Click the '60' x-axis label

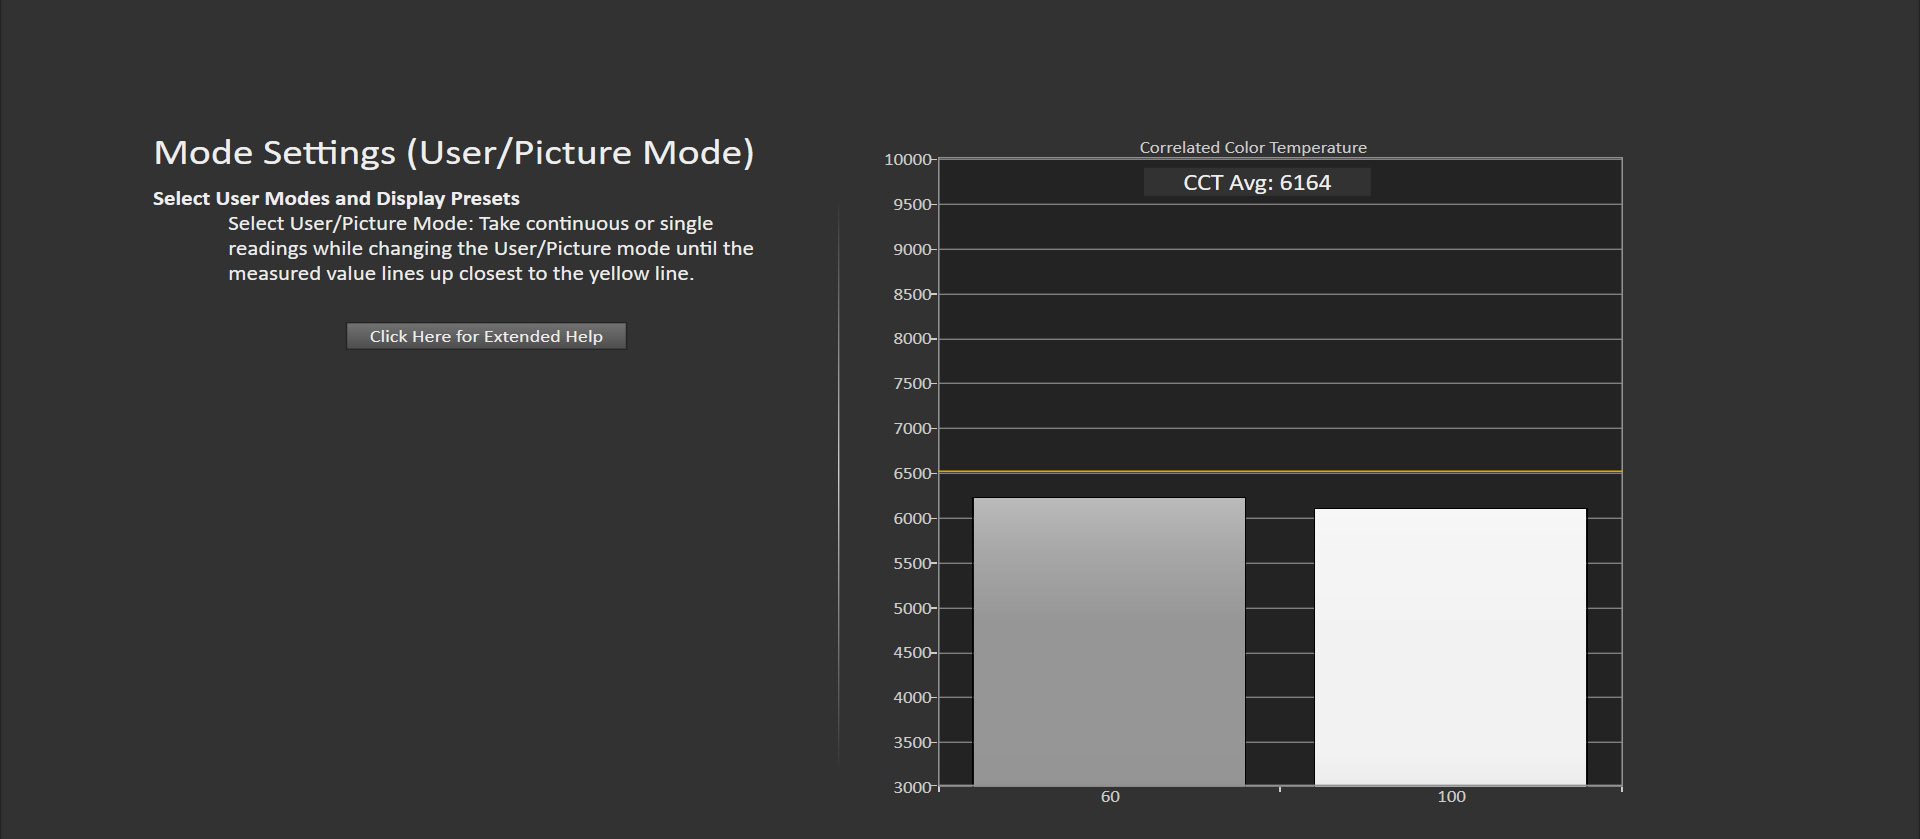[x=1110, y=797]
